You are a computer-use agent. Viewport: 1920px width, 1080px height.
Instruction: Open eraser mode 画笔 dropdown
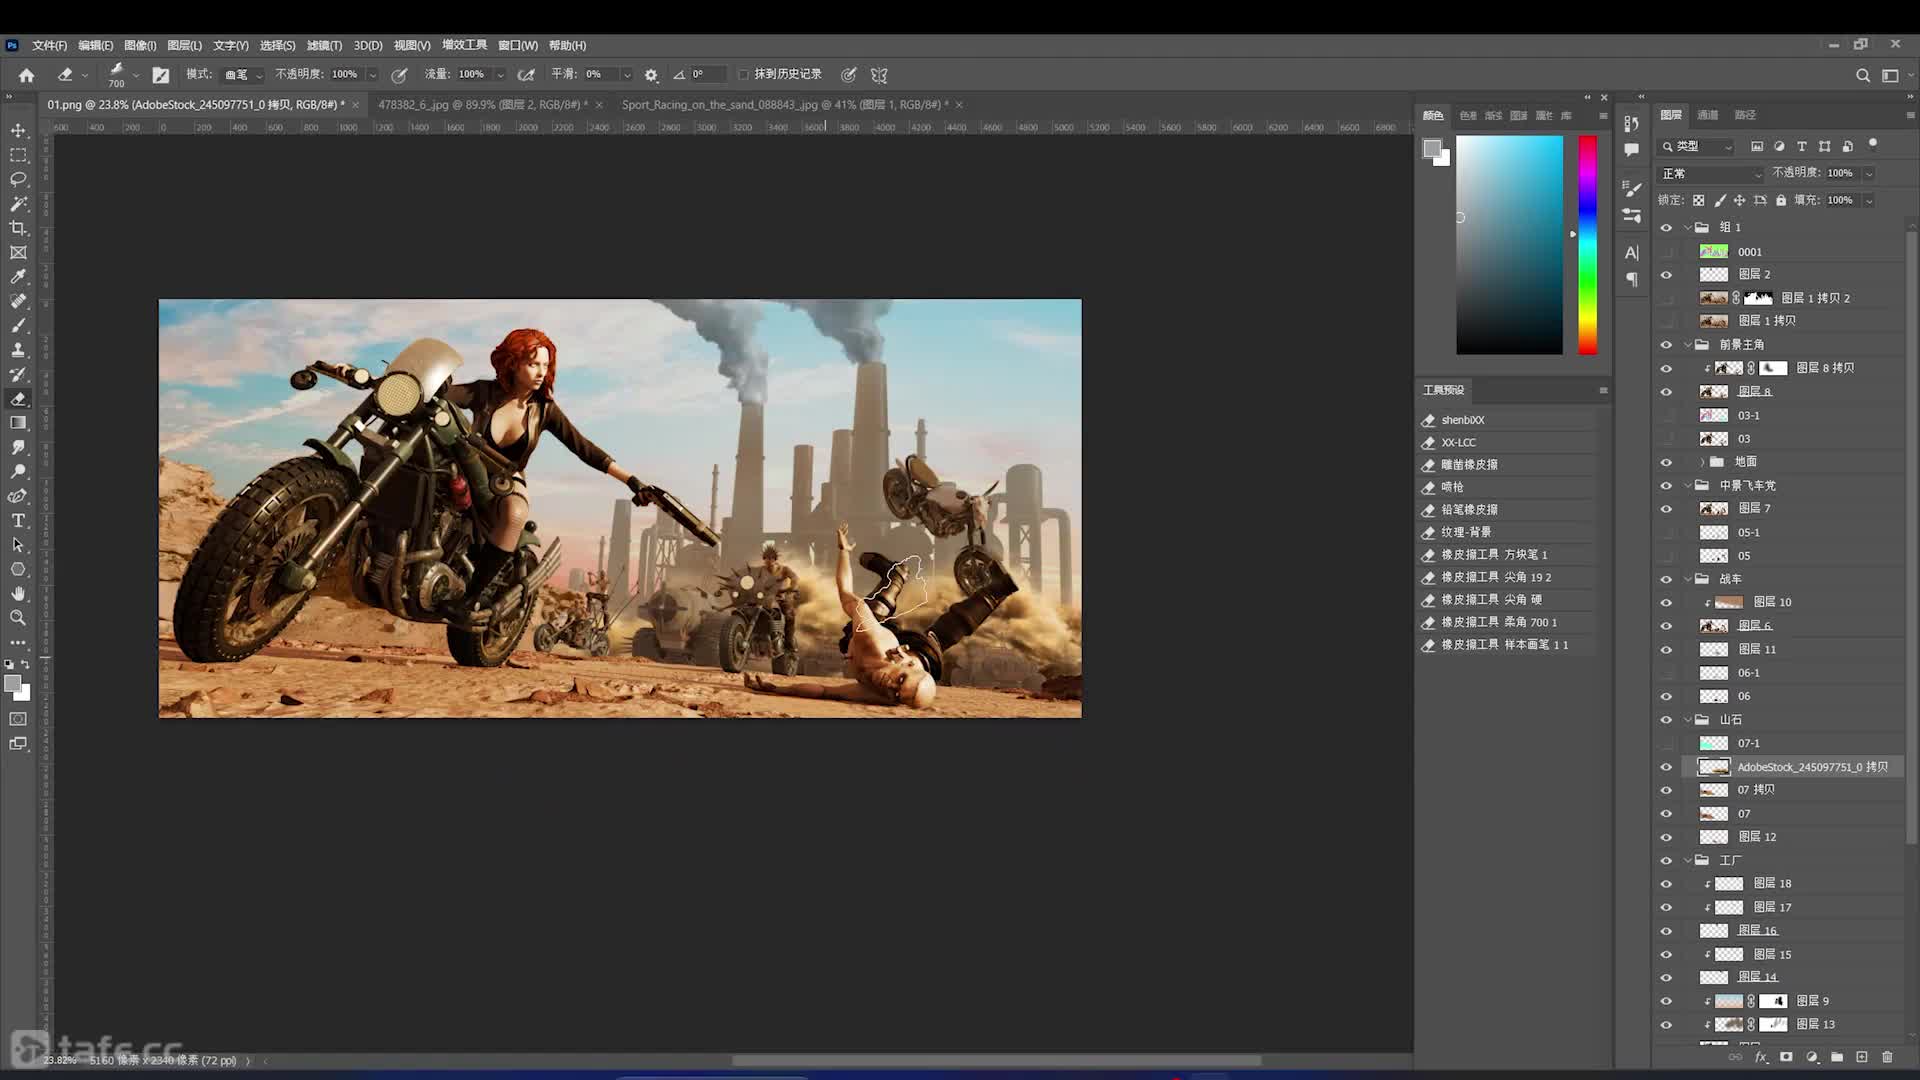click(243, 75)
